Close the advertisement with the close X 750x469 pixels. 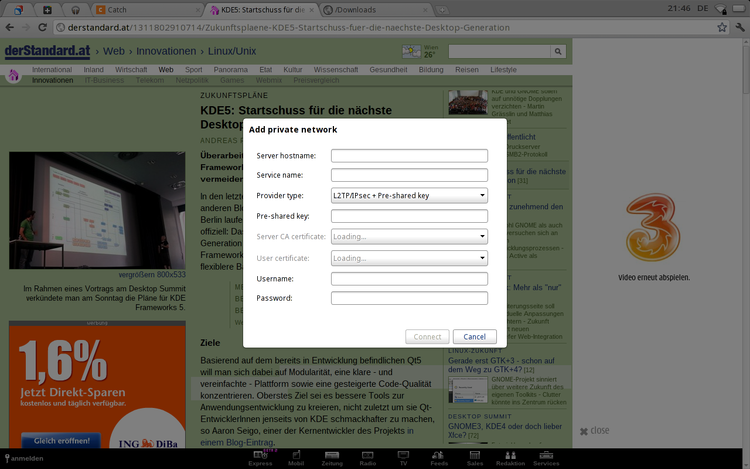click(x=585, y=431)
